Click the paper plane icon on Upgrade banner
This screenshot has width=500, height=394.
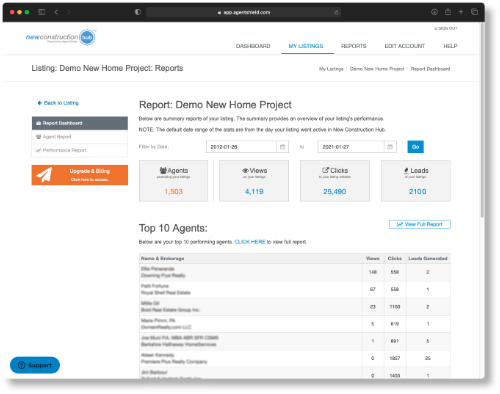pos(44,175)
